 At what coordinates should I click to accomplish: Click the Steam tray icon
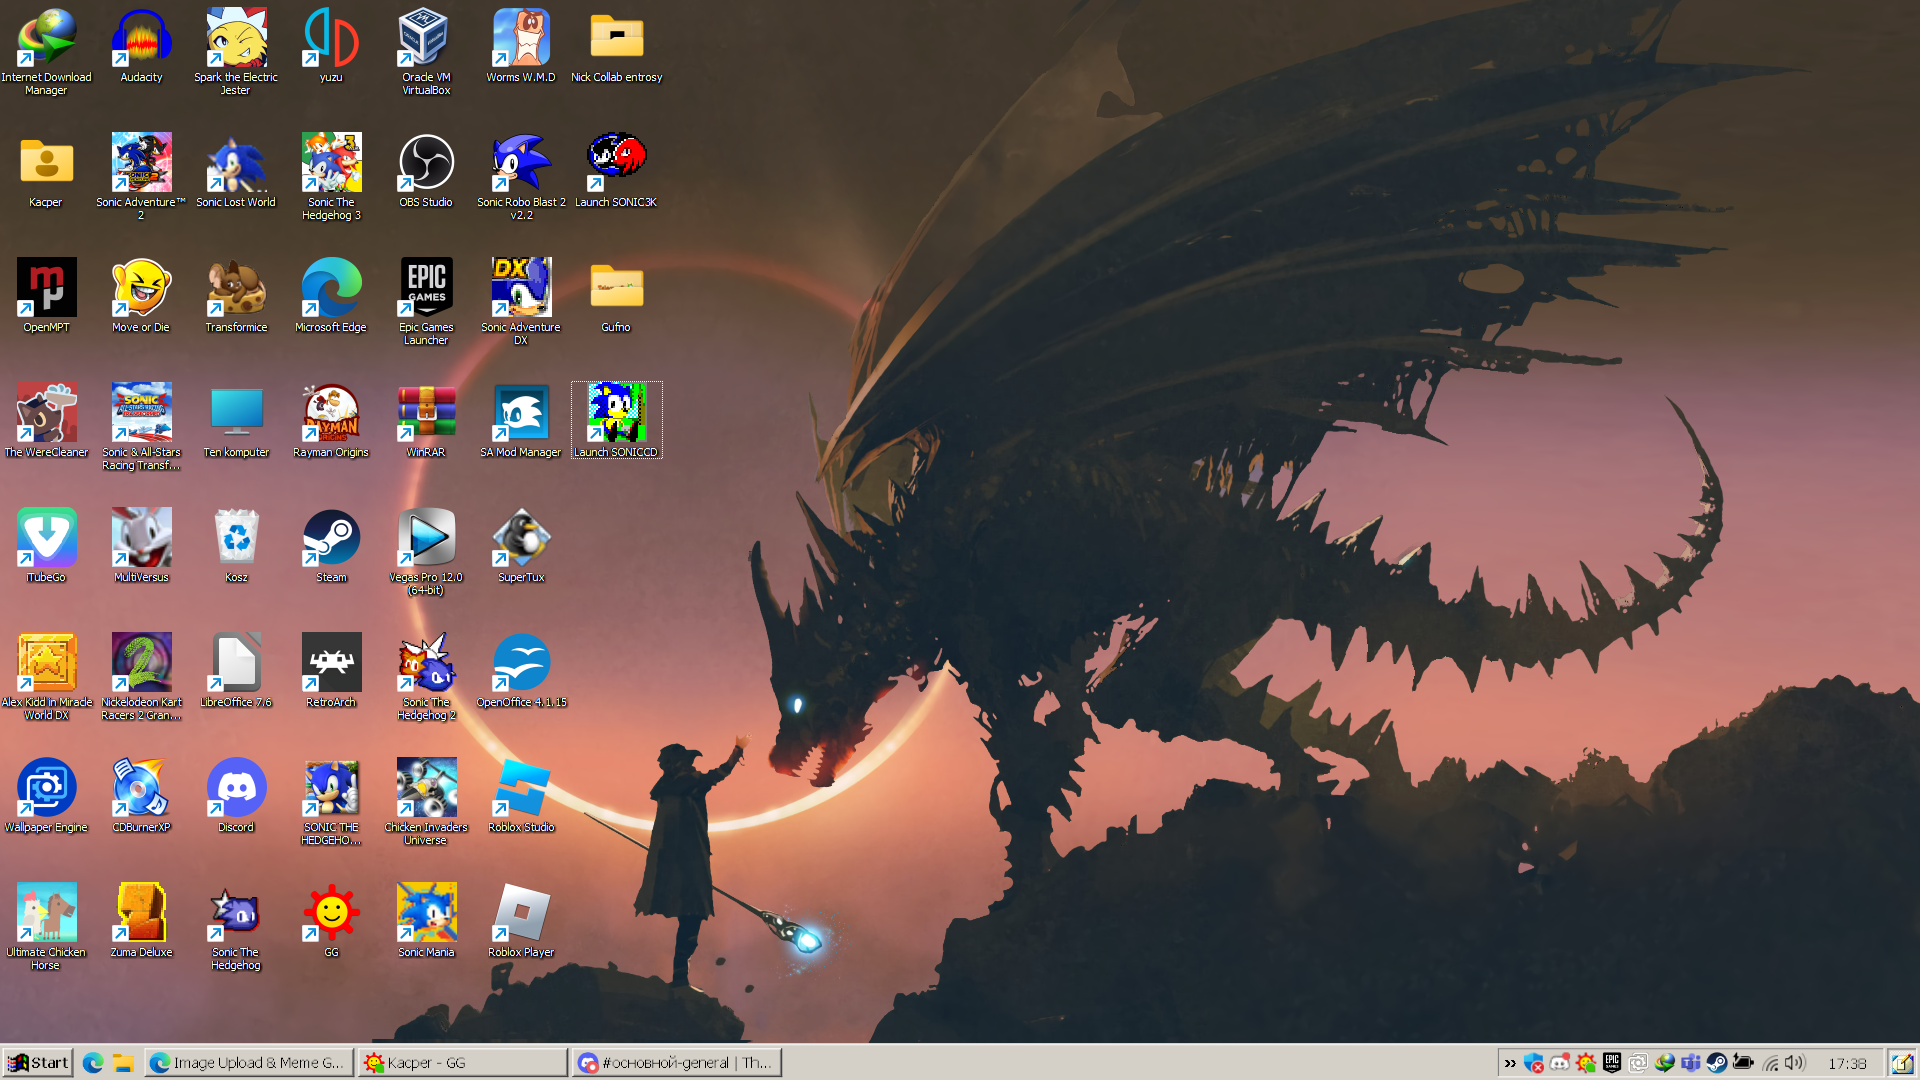1716,1063
